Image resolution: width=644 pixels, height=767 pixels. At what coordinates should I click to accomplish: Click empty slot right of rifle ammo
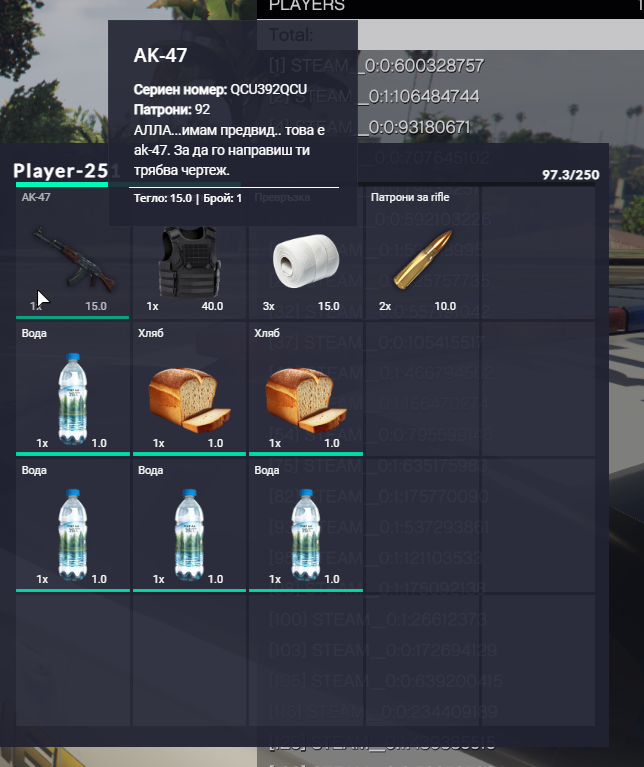click(538, 253)
